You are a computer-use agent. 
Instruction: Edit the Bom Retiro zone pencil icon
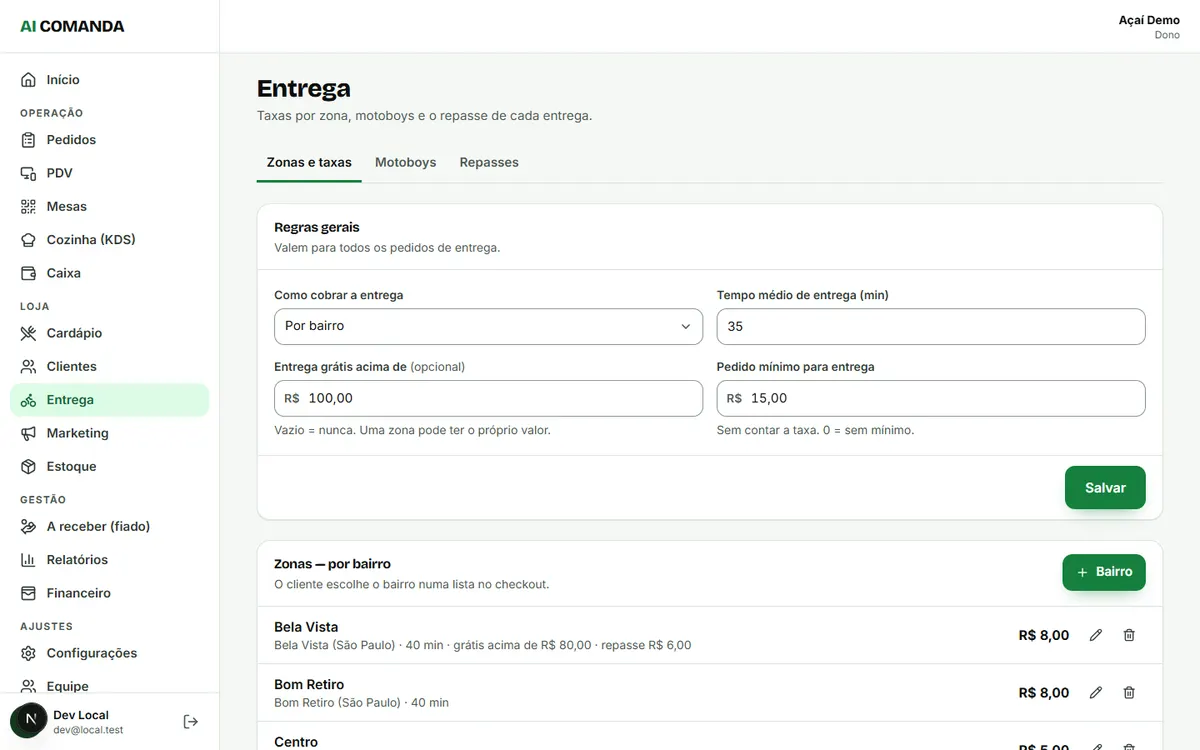pyautogui.click(x=1096, y=693)
